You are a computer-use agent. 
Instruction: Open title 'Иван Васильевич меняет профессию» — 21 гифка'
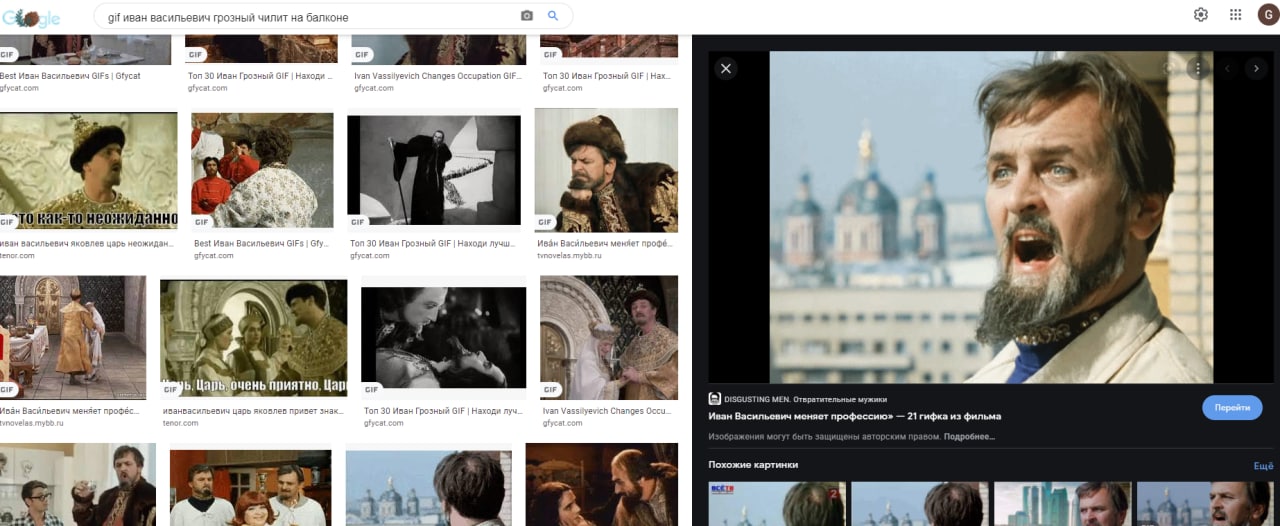pos(855,416)
